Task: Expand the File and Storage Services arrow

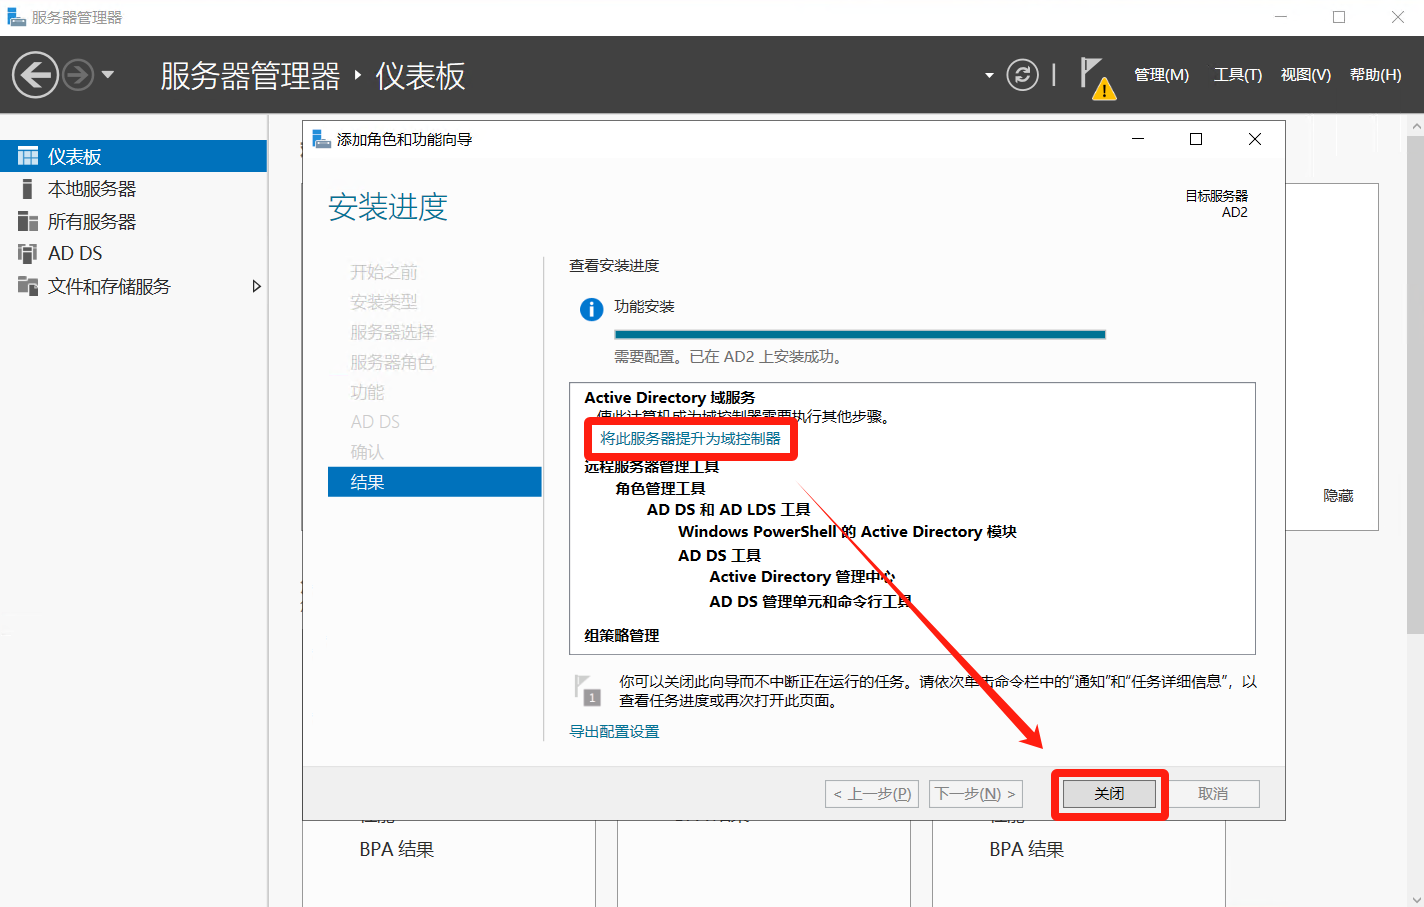Action: pyautogui.click(x=256, y=287)
